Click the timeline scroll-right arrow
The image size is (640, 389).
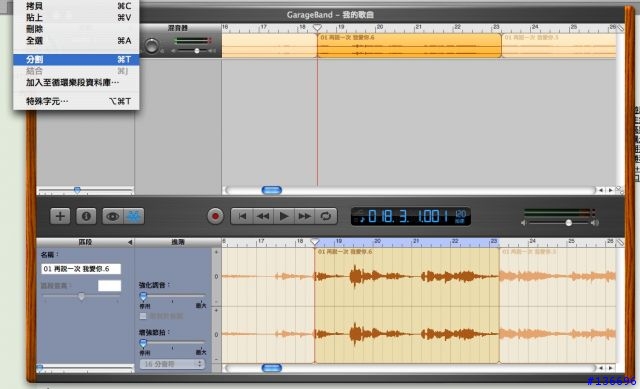(611, 190)
